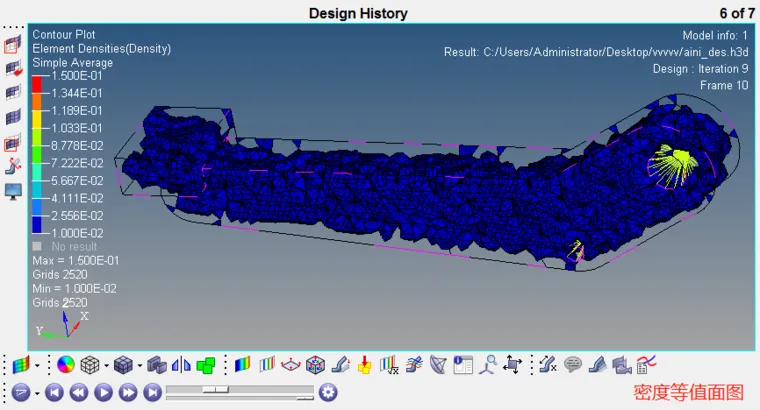
Task: Click the '7.222E-02' legend value
Action: click(x=77, y=163)
